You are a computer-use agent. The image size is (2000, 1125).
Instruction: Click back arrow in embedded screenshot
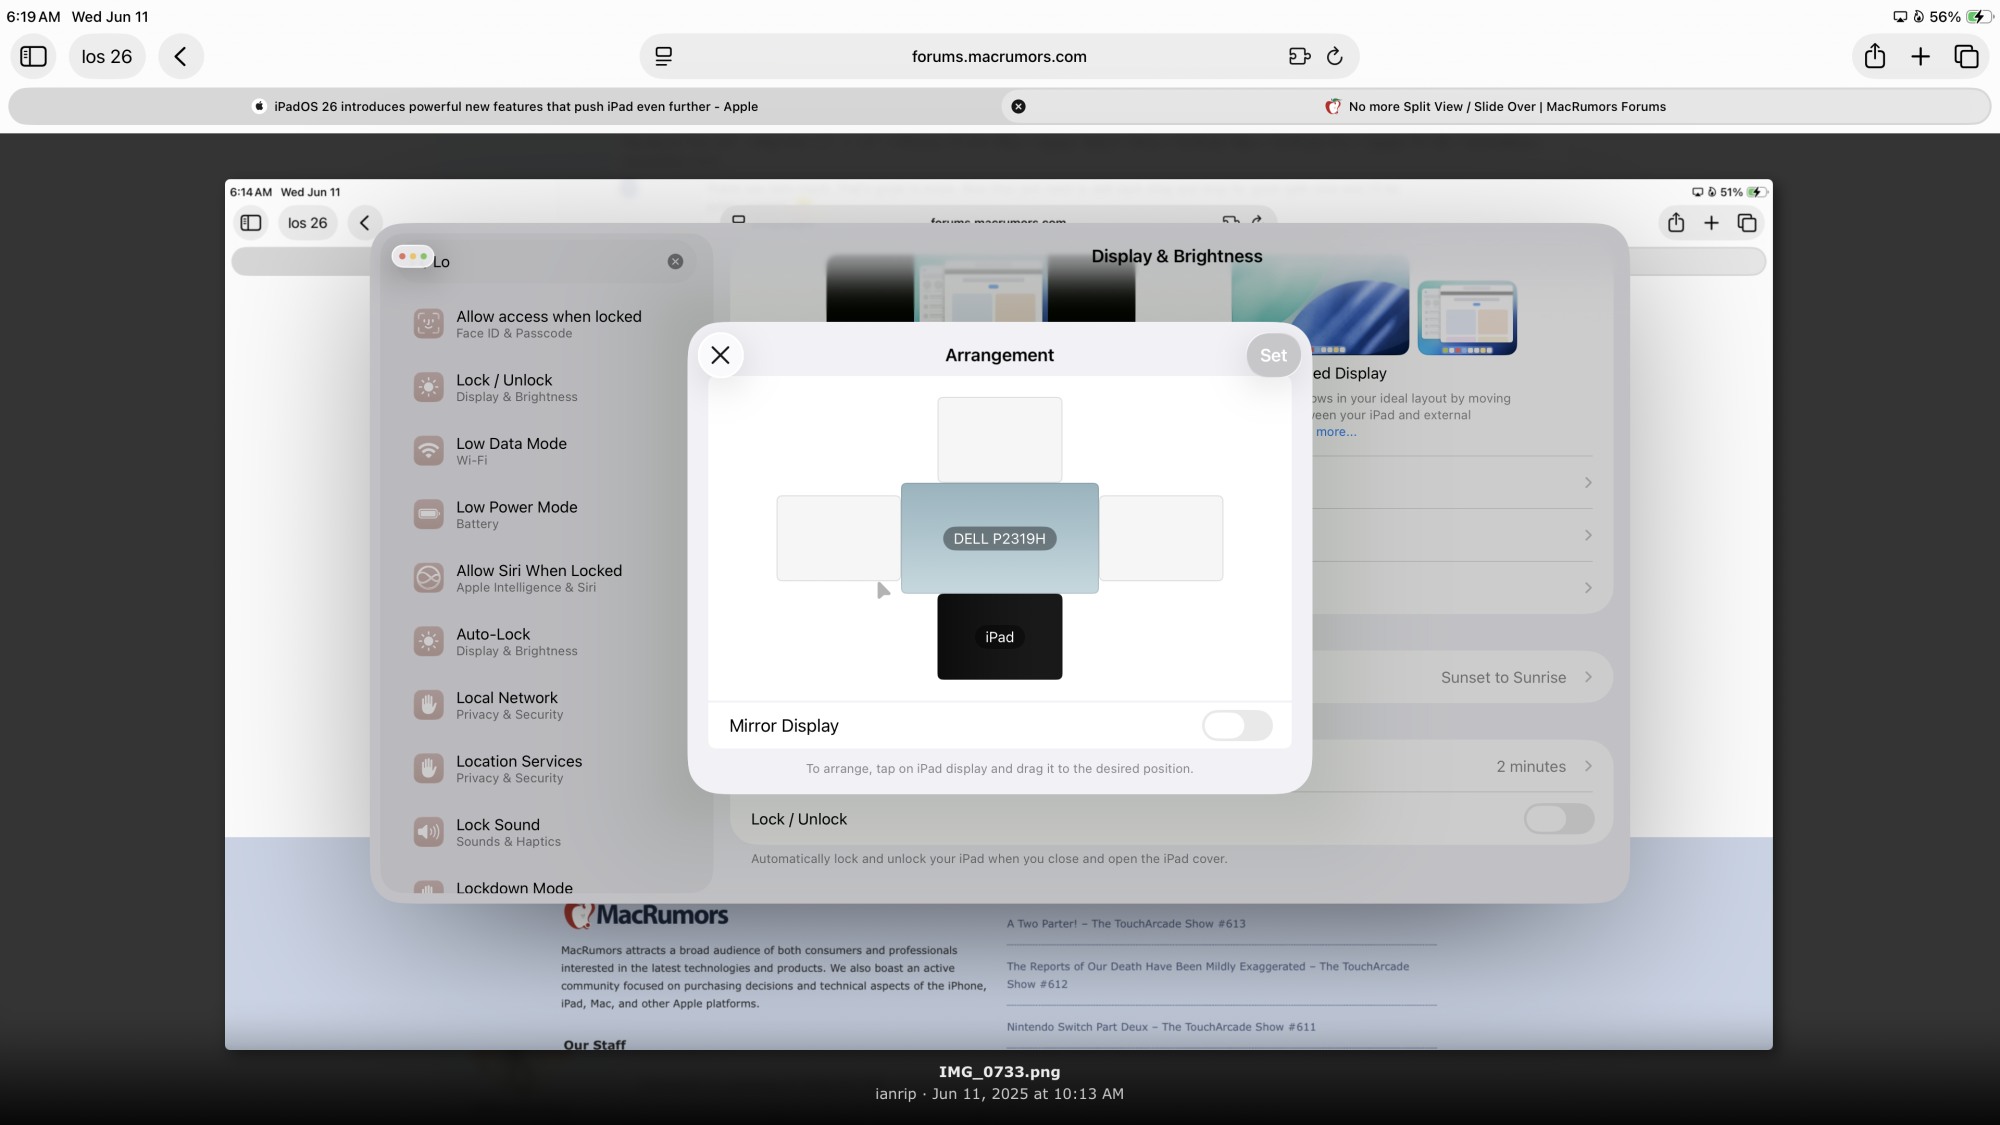coord(365,223)
